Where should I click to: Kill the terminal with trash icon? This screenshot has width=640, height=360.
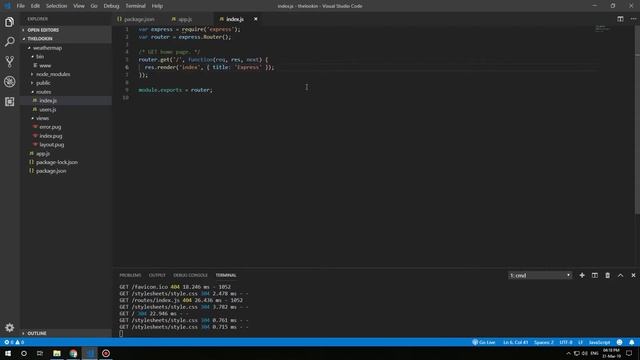click(x=607, y=276)
